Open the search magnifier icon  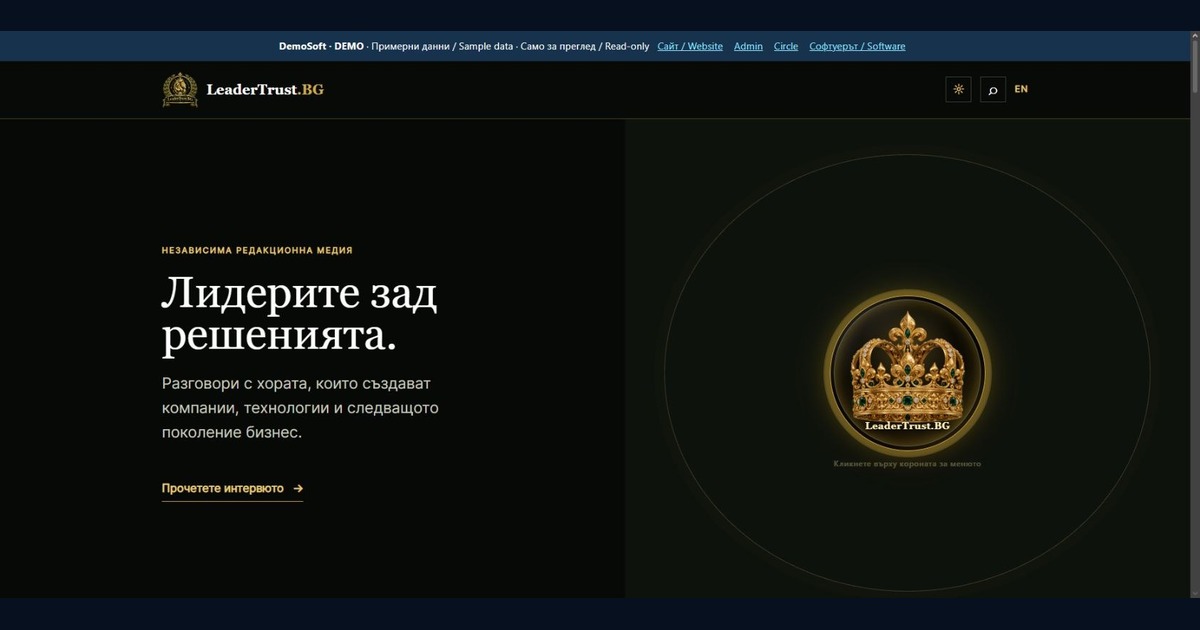click(x=992, y=89)
